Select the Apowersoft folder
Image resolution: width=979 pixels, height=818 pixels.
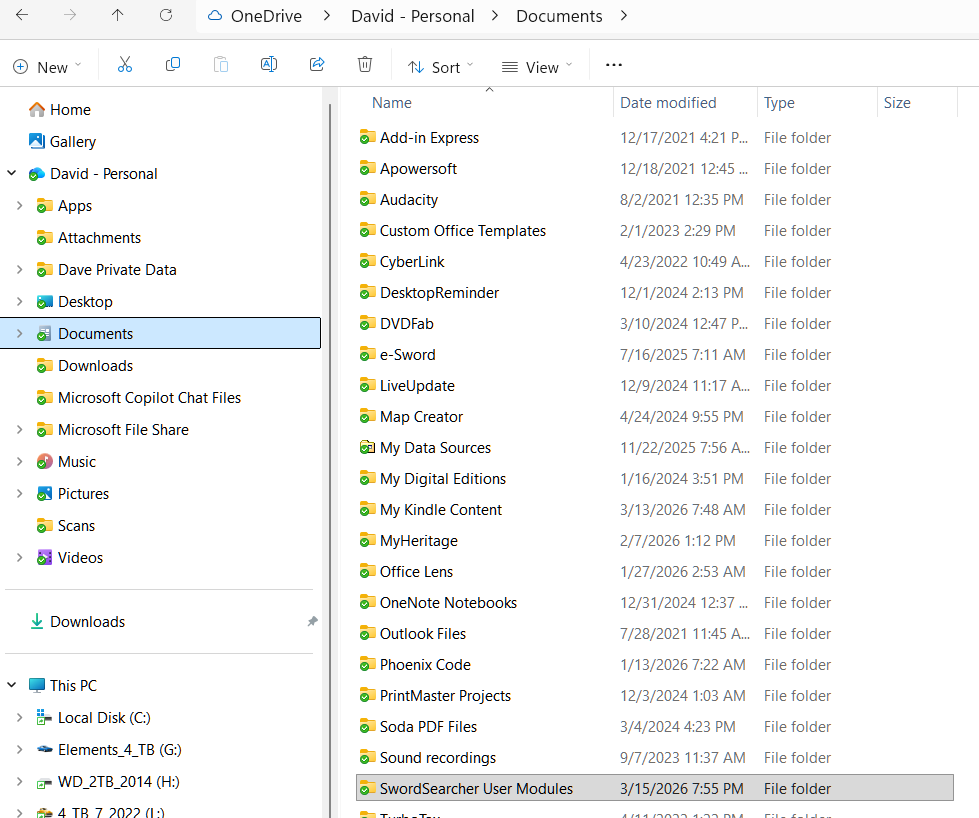point(418,169)
